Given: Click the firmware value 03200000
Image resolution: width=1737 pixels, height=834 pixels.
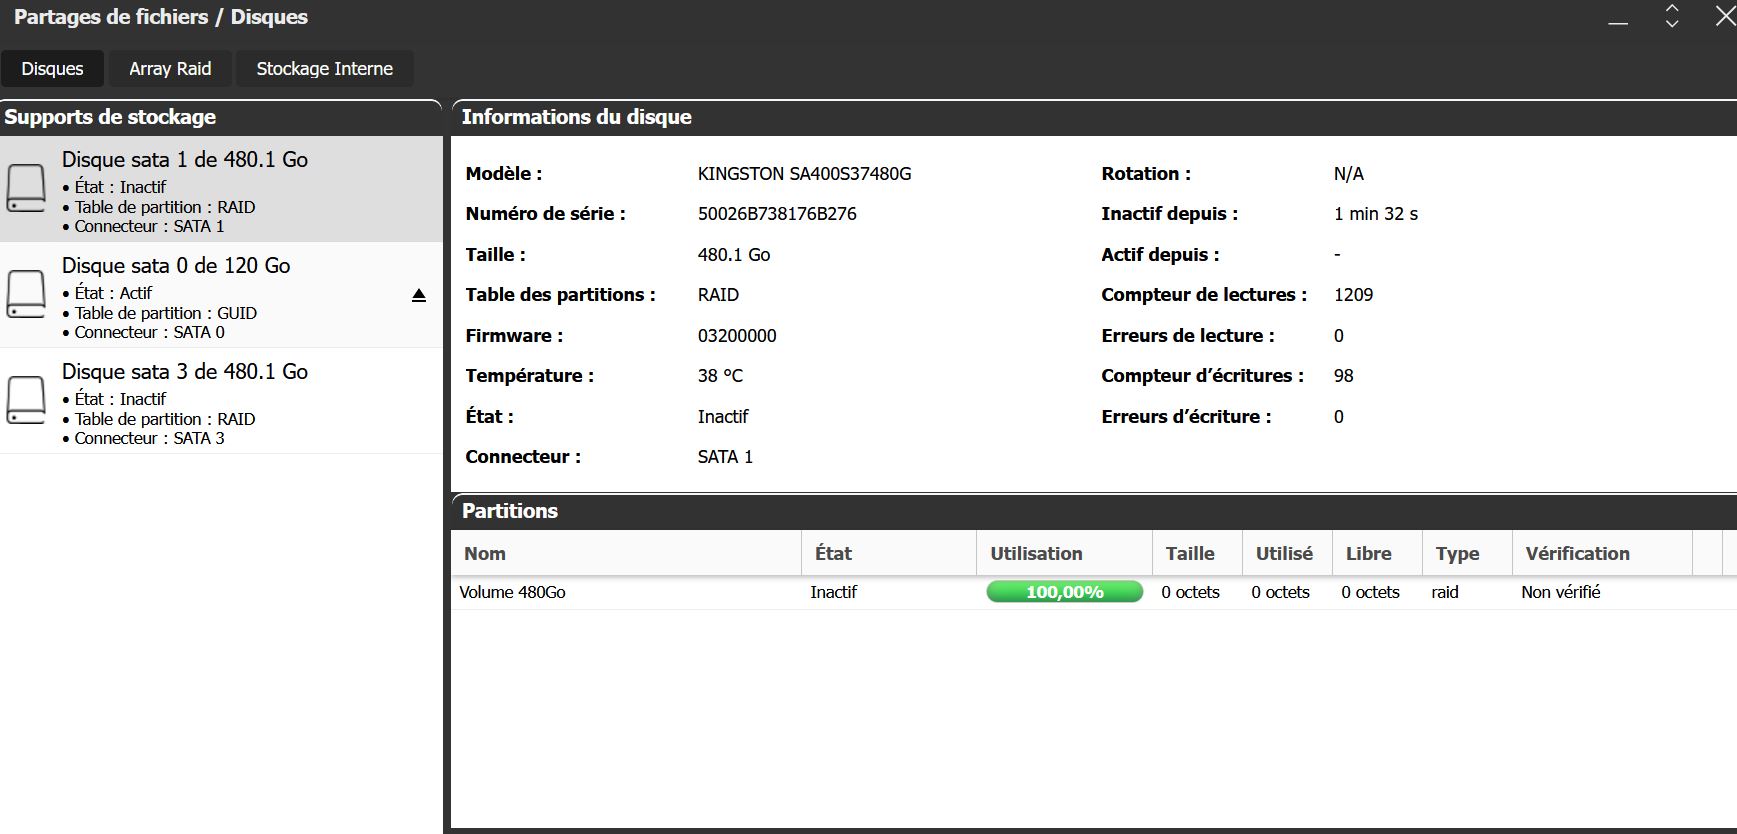Looking at the screenshot, I should click(x=737, y=336).
